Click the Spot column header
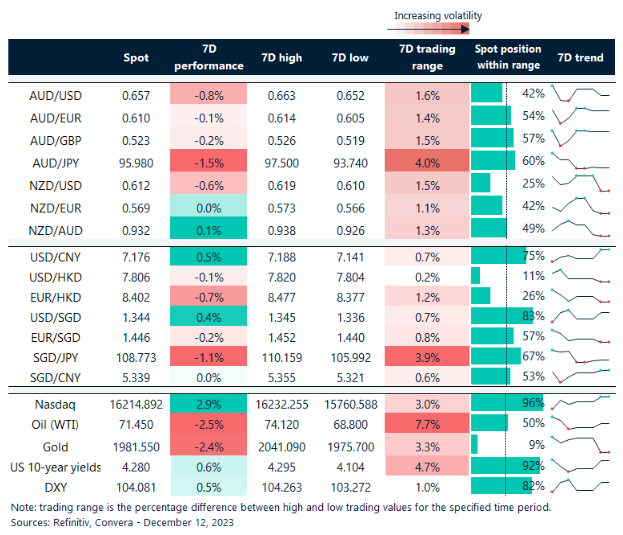623x535 pixels. pyautogui.click(x=134, y=58)
